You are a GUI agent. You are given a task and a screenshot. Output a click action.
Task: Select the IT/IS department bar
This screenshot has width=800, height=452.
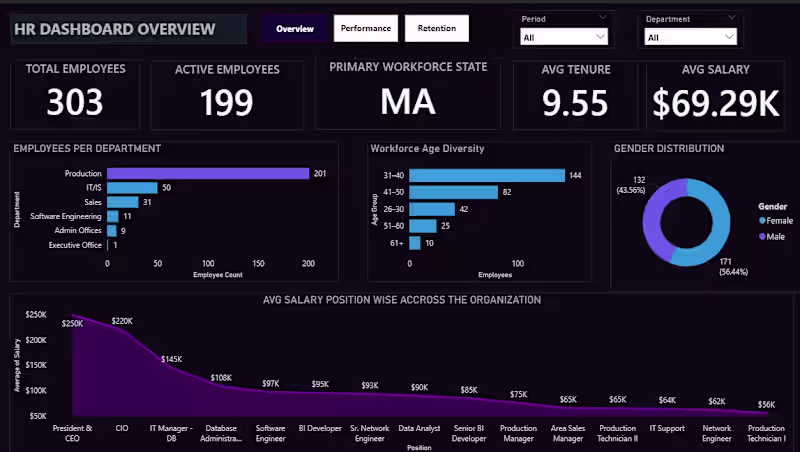coord(132,188)
